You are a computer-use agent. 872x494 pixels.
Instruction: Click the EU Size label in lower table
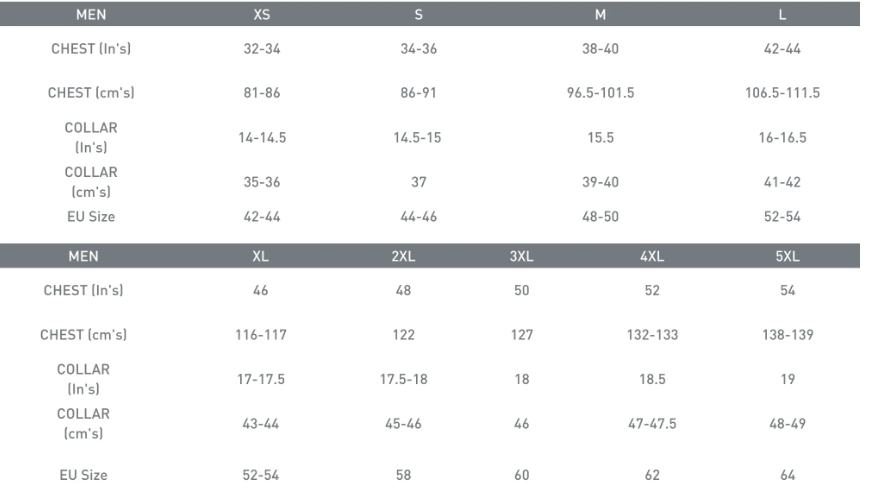click(83, 475)
